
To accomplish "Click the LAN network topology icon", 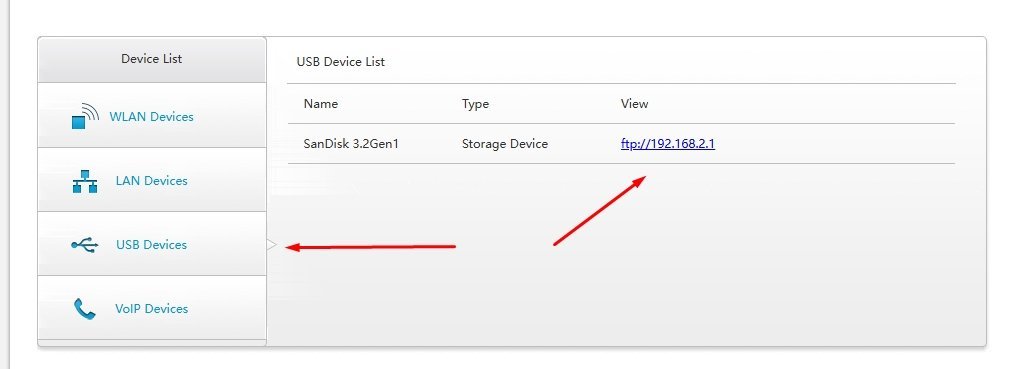I will (x=84, y=181).
